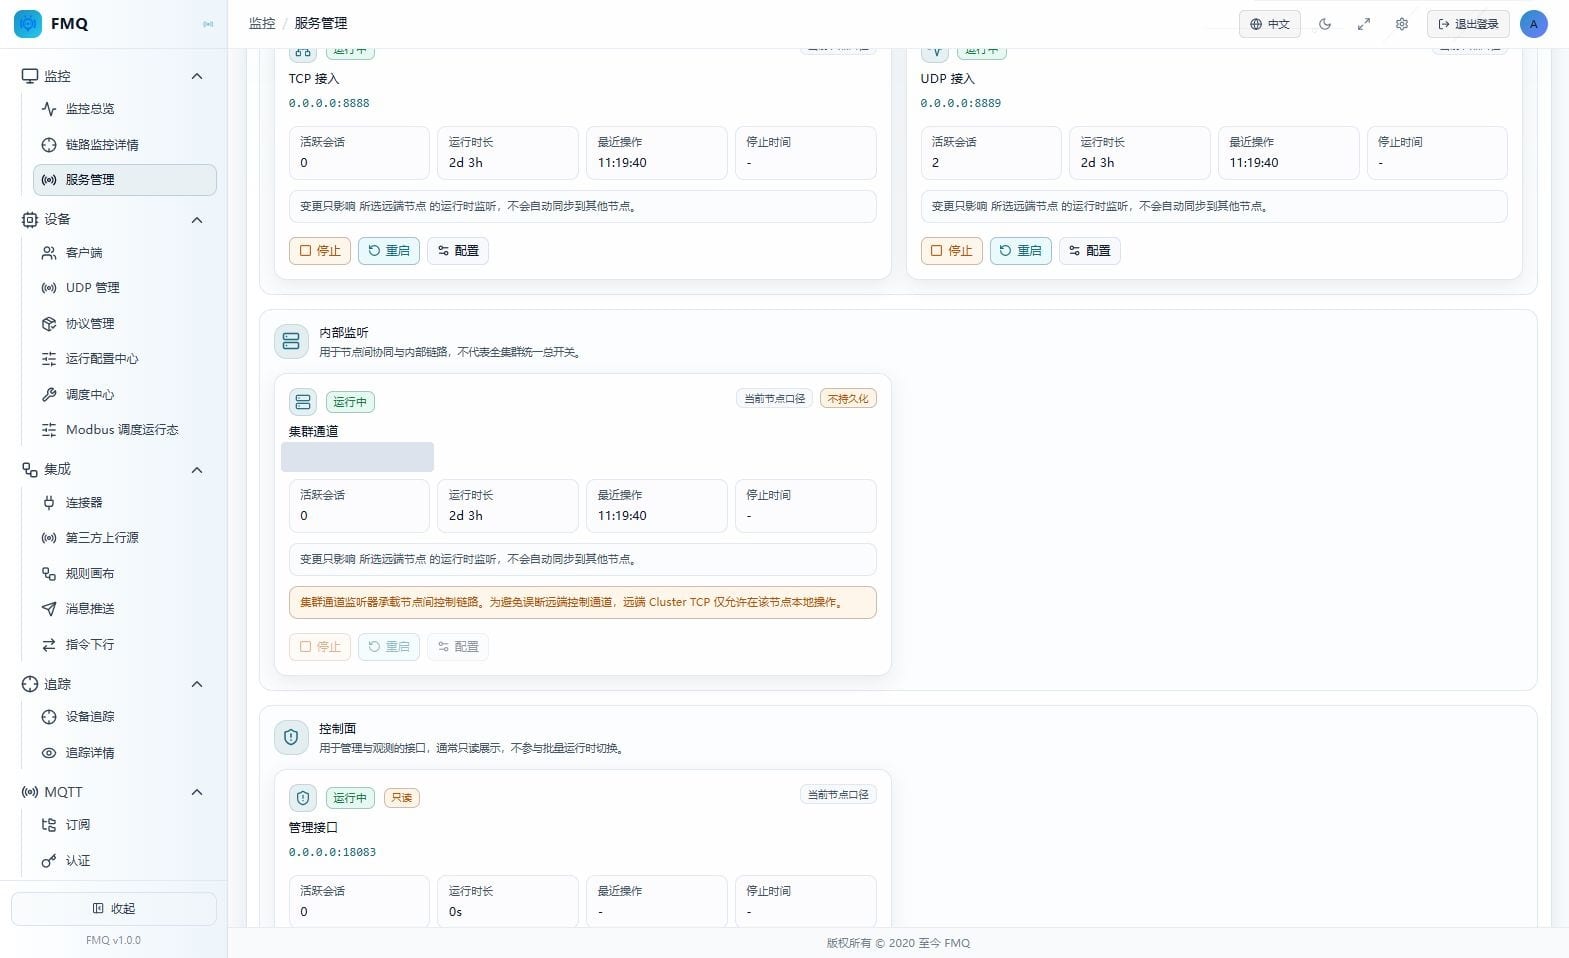Click the 控制面 shield section icon
The height and width of the screenshot is (958, 1569).
291,737
